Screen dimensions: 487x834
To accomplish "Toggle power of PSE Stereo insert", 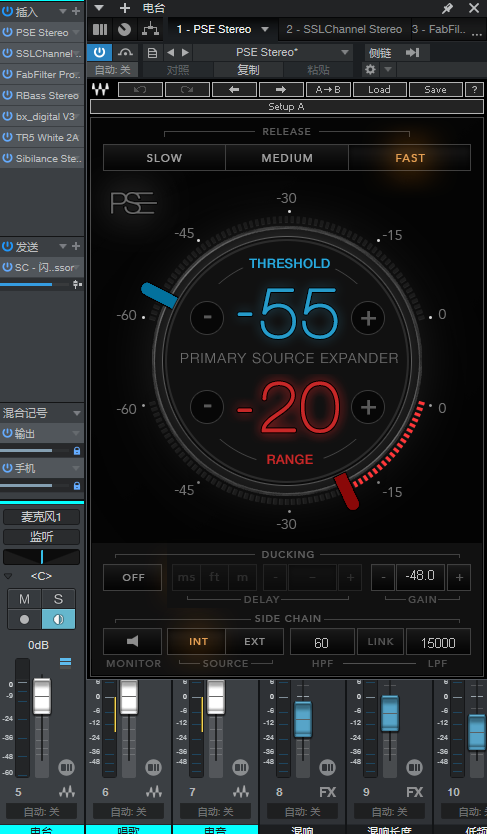I will [7, 32].
